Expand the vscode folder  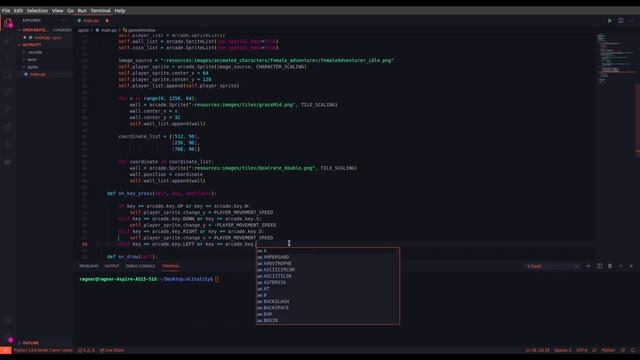coord(35,52)
